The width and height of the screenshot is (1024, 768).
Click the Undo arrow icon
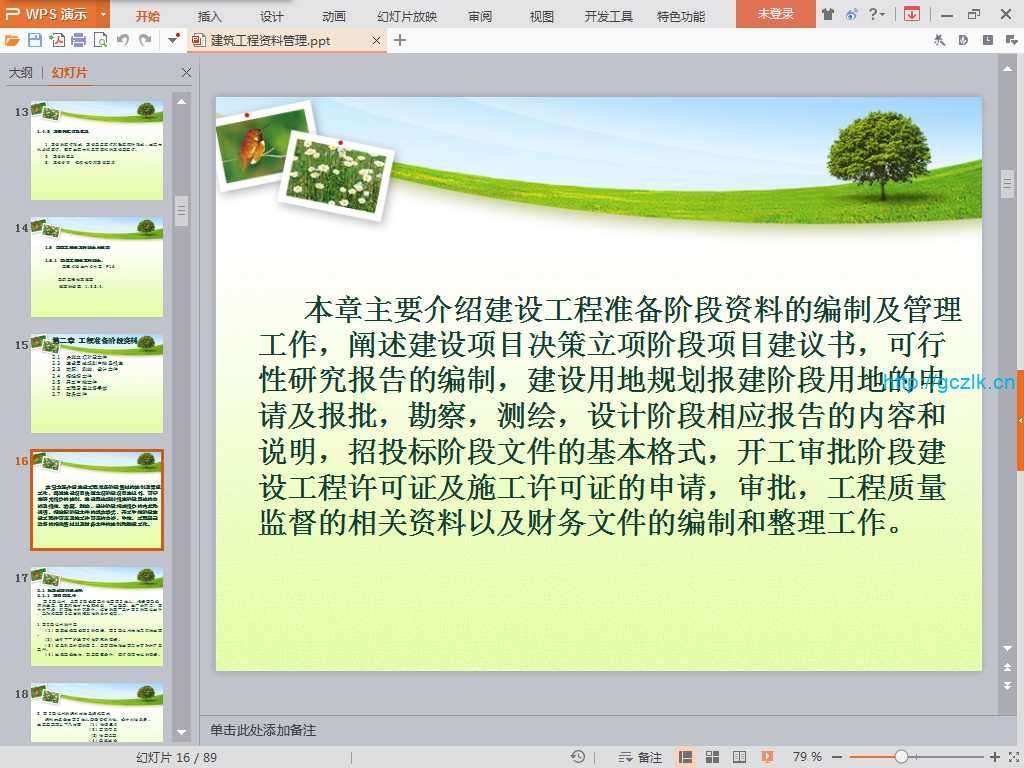[123, 40]
